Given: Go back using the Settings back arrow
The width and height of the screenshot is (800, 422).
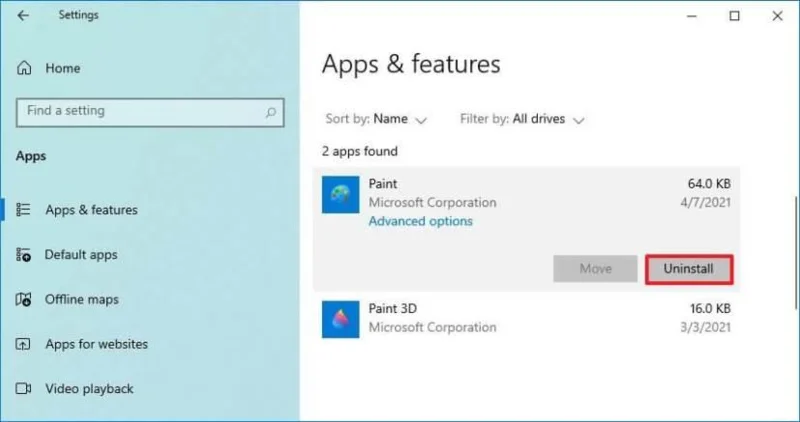Looking at the screenshot, I should [x=23, y=15].
